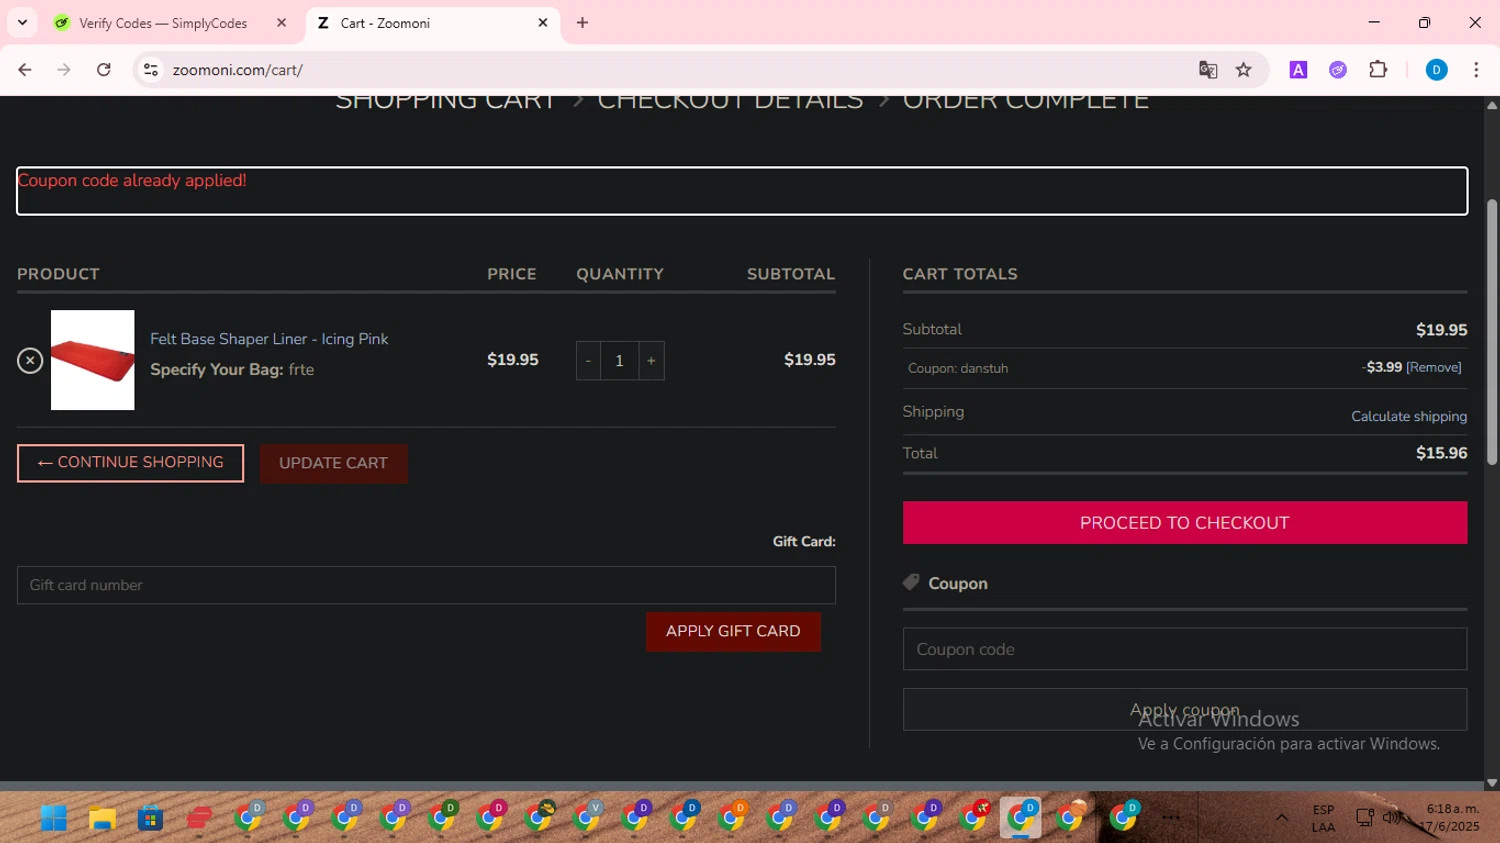Focus the Gift card number field
The width and height of the screenshot is (1500, 843).
click(426, 585)
